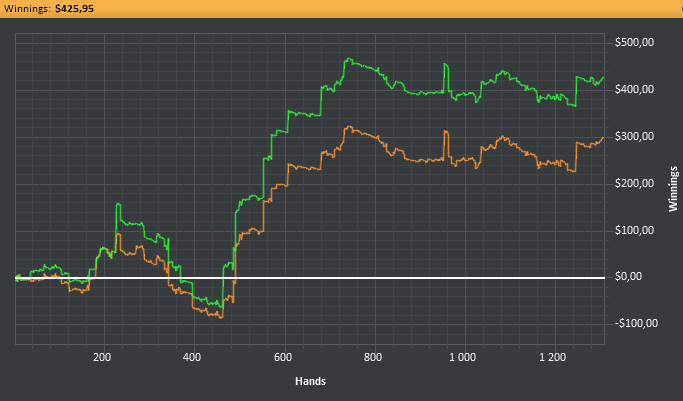Click the -$100,00 y-axis label
The image size is (683, 401).
coord(636,323)
